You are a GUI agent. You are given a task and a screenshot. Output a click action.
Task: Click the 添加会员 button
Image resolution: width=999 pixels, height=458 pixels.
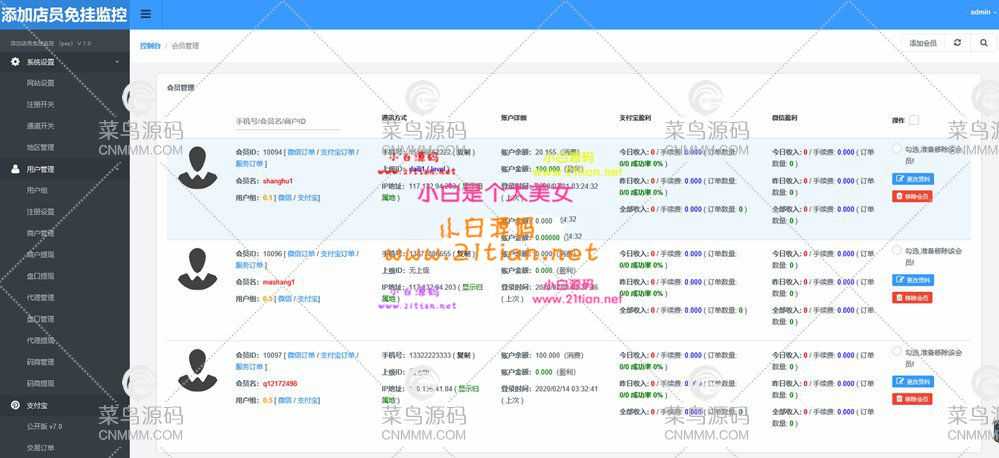click(x=923, y=43)
